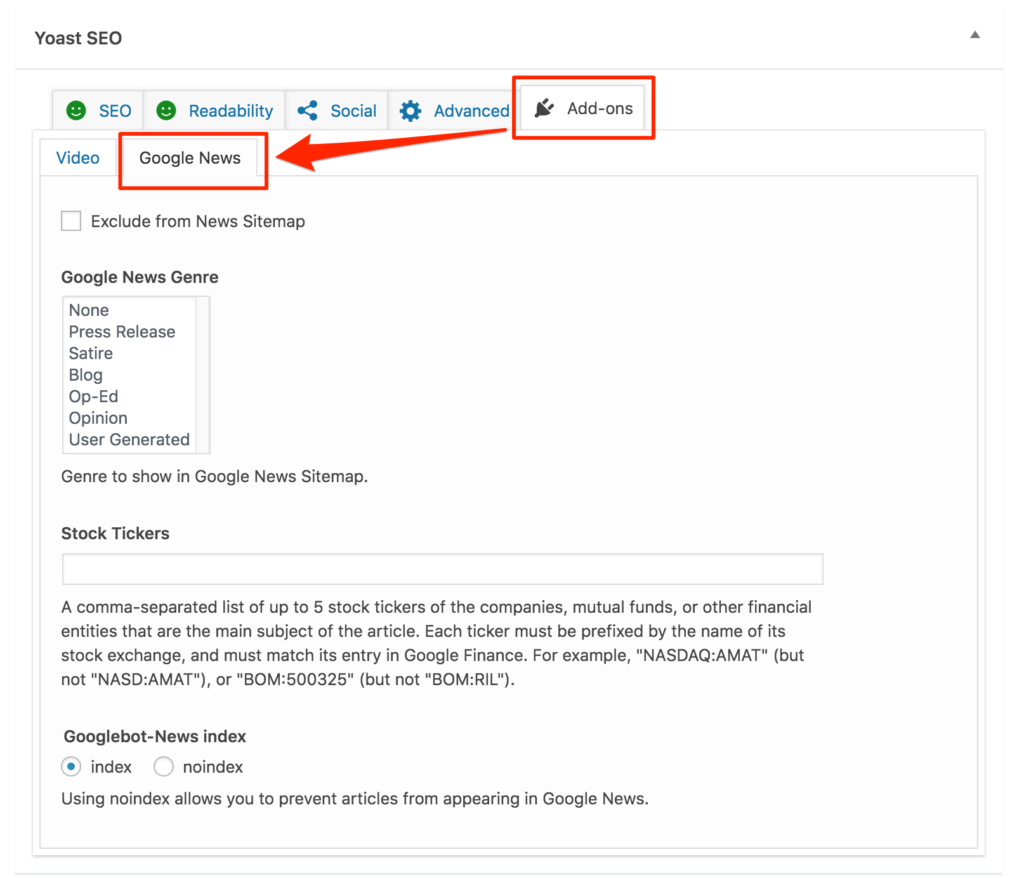Choose Press Release genre
The height and width of the screenshot is (878, 1024).
pos(129,331)
